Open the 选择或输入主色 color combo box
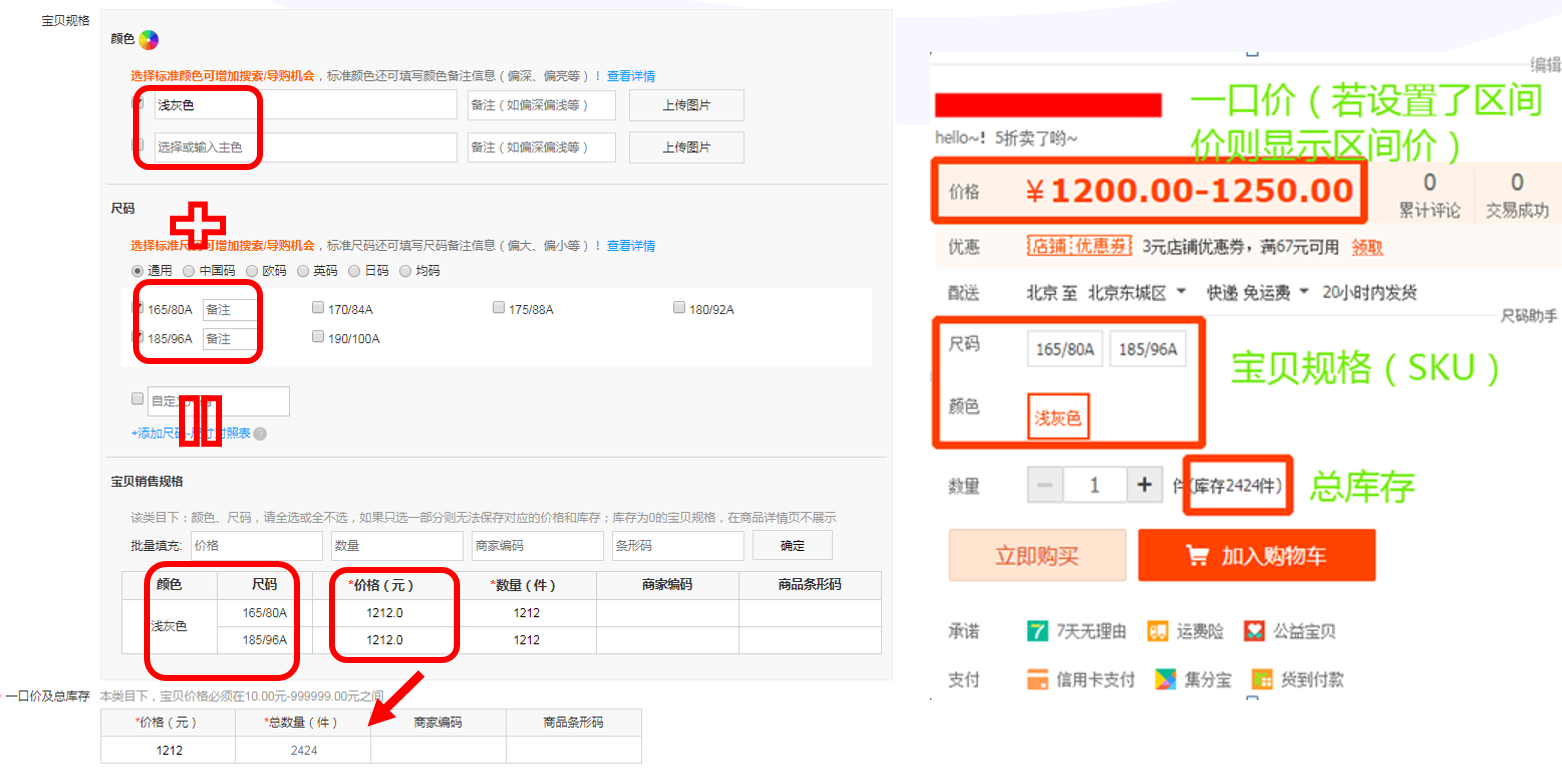 306,147
